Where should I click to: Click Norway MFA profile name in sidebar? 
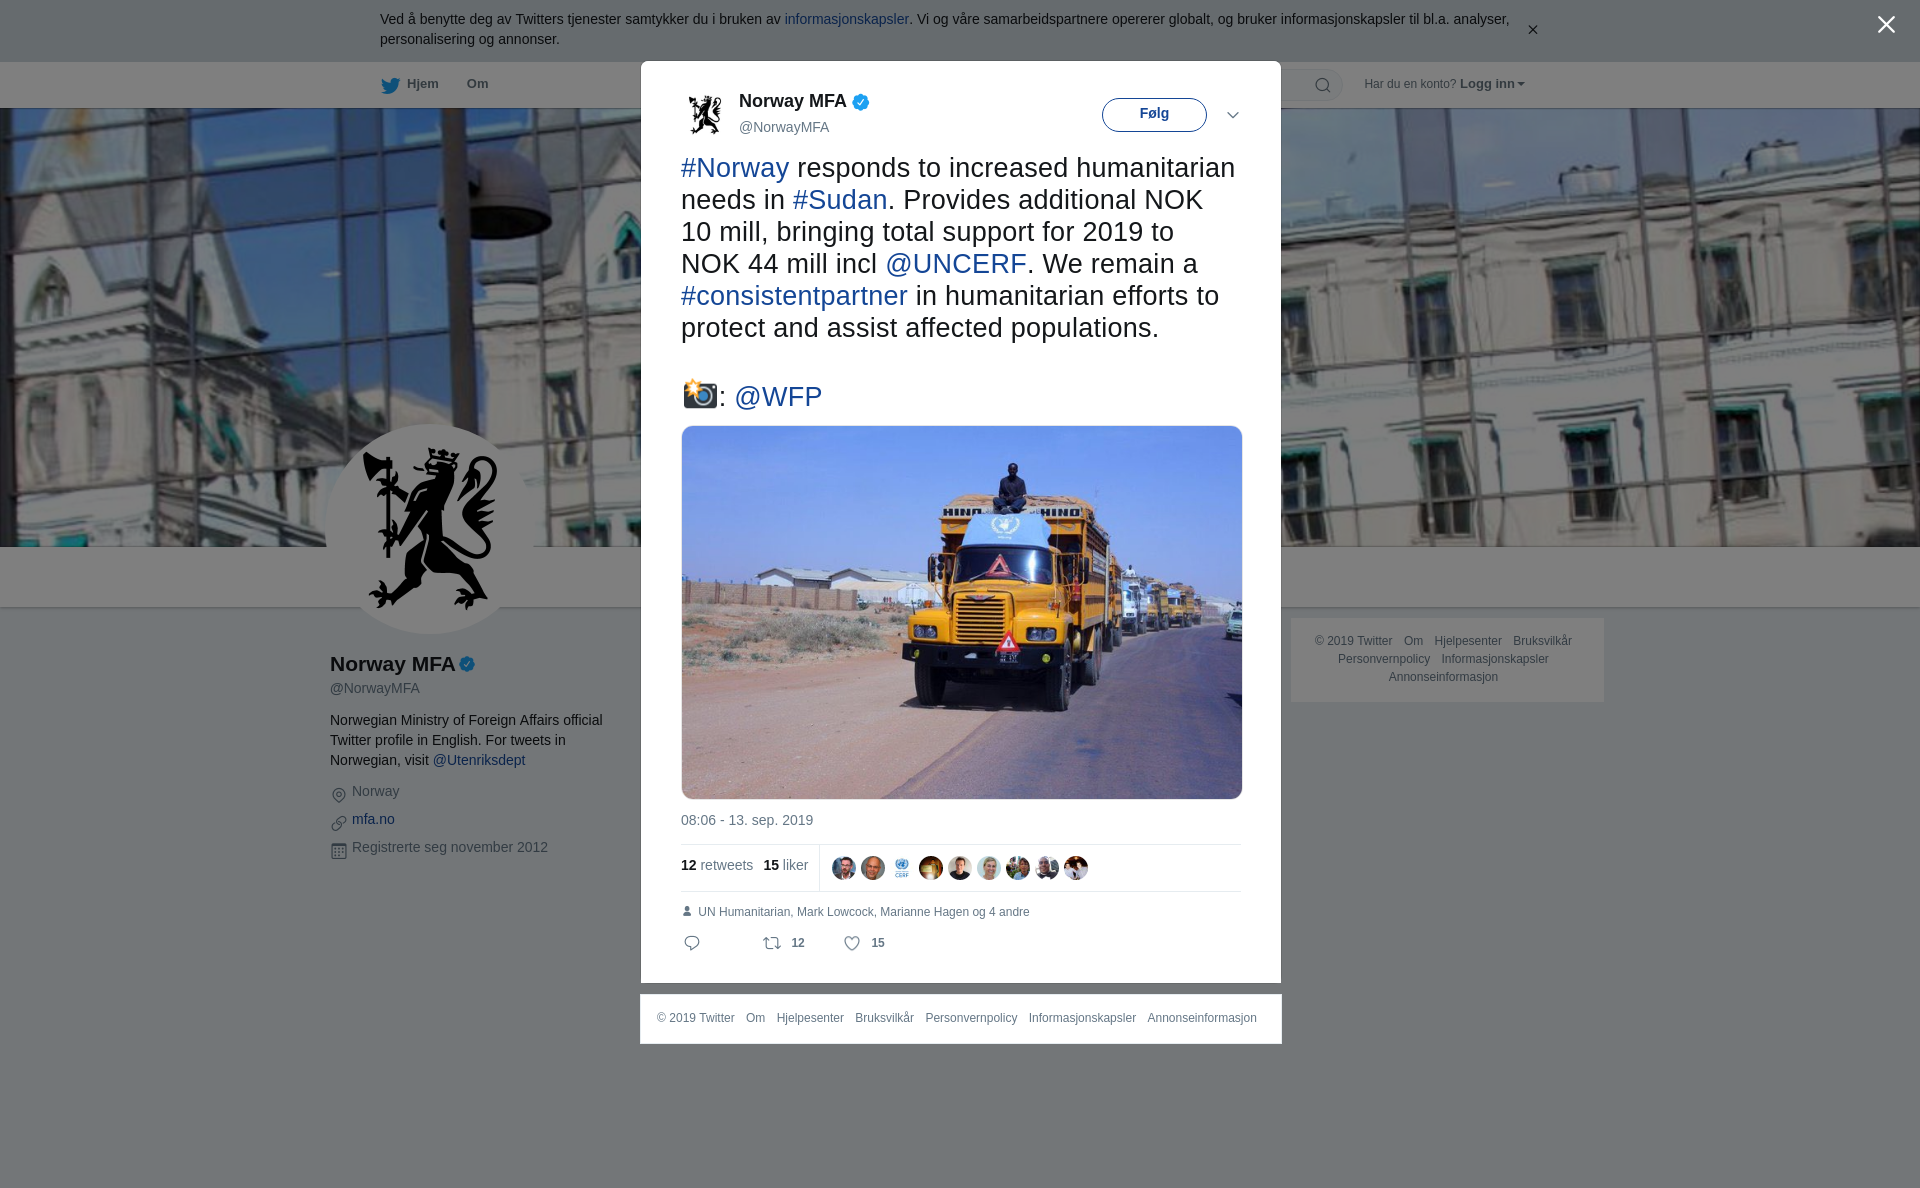point(392,664)
